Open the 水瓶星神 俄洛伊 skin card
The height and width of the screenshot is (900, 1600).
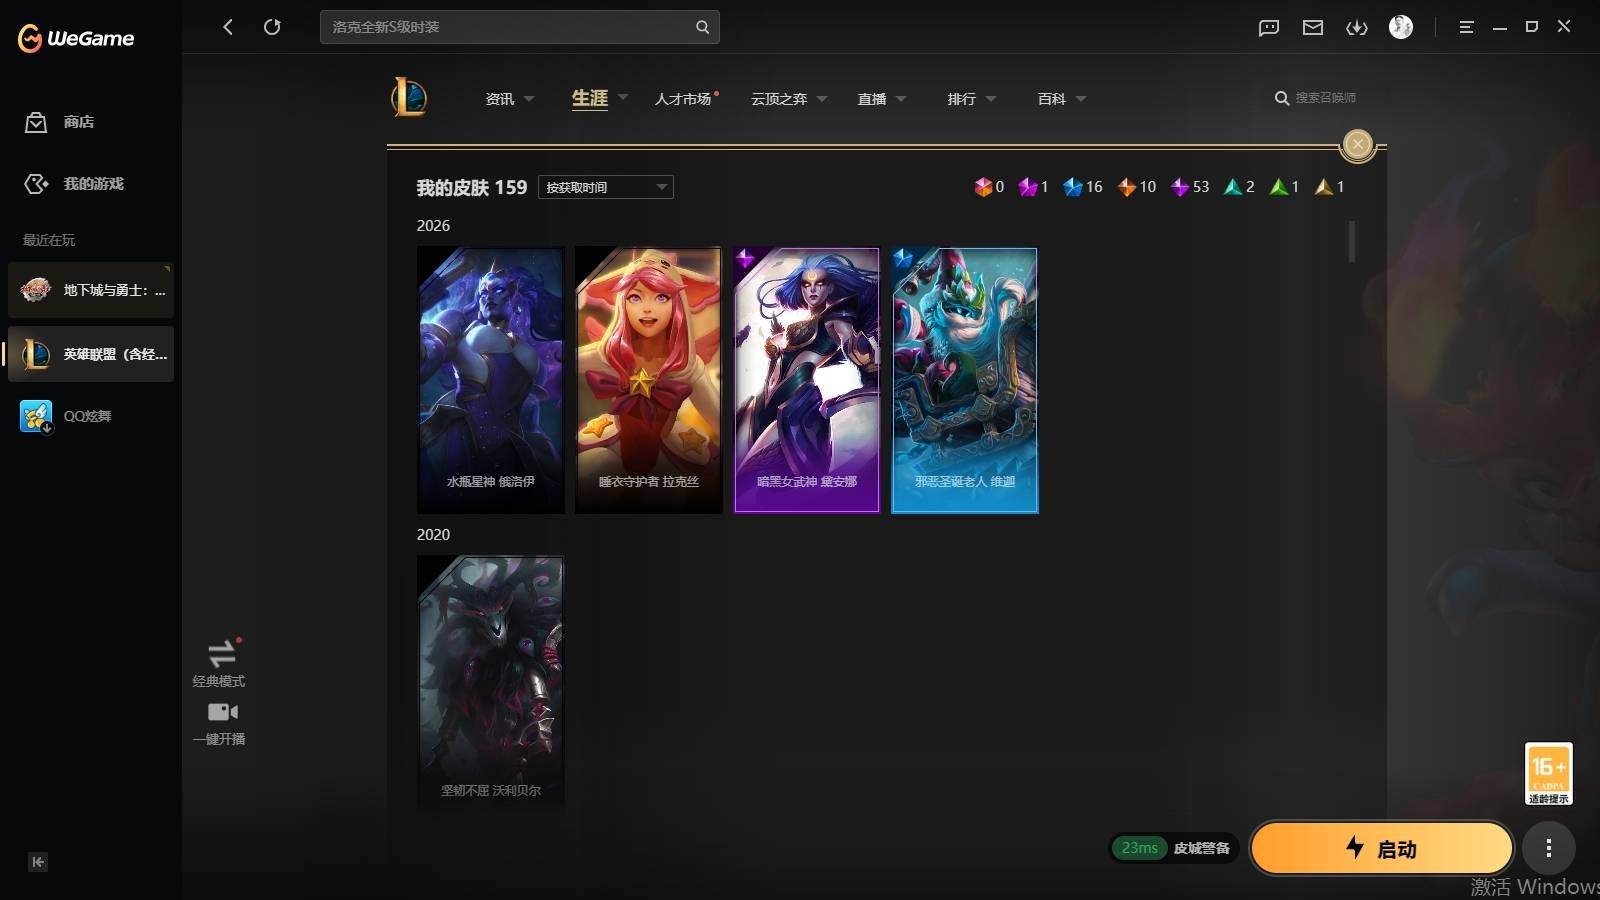[490, 380]
